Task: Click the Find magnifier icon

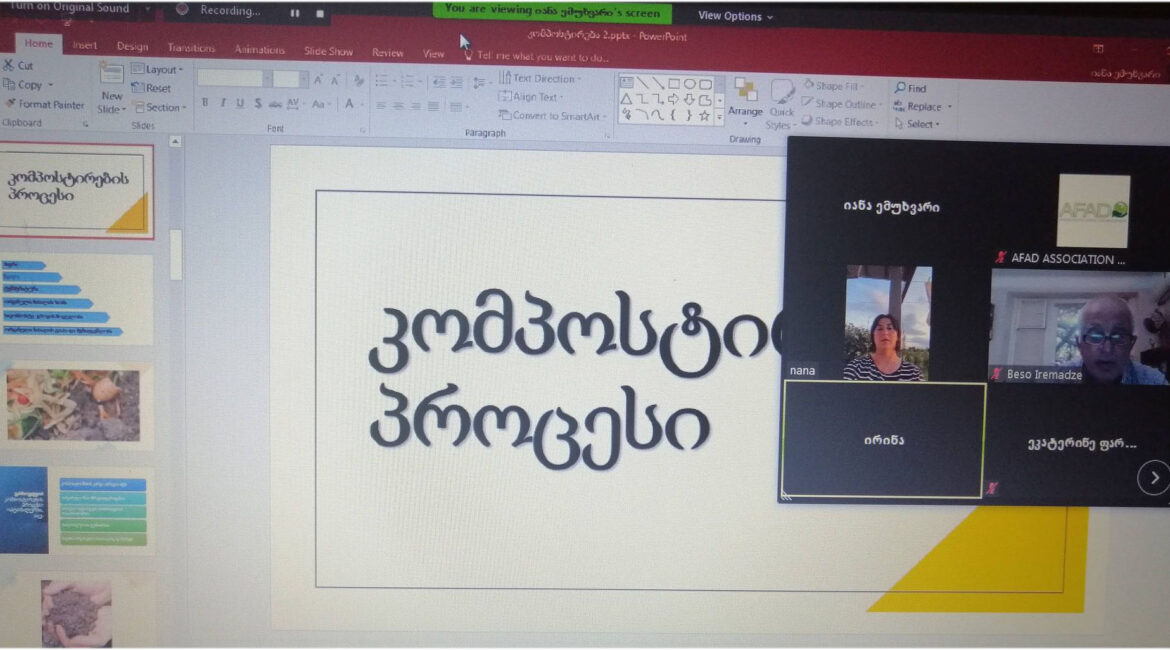Action: click(900, 88)
